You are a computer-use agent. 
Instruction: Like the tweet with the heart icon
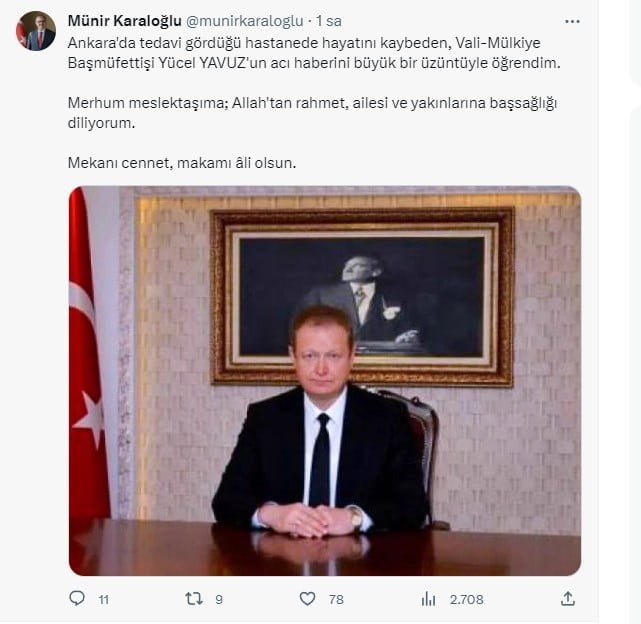pyautogui.click(x=307, y=599)
